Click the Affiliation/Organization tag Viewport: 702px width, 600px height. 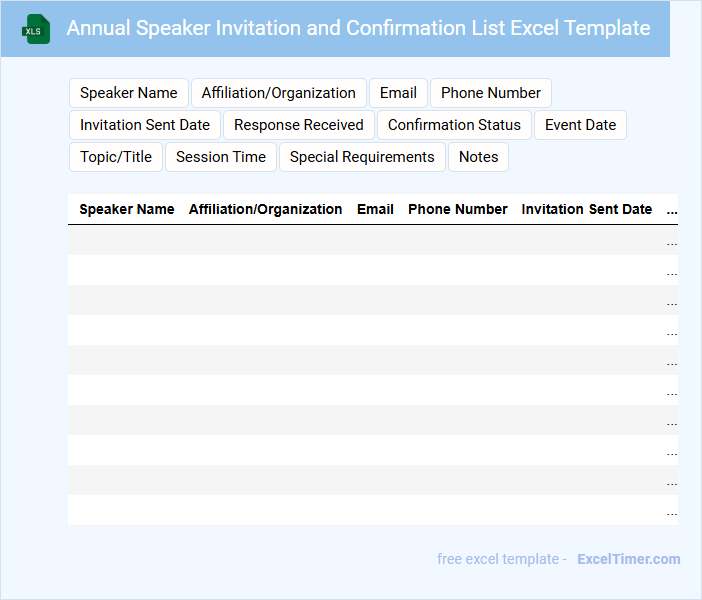(278, 93)
